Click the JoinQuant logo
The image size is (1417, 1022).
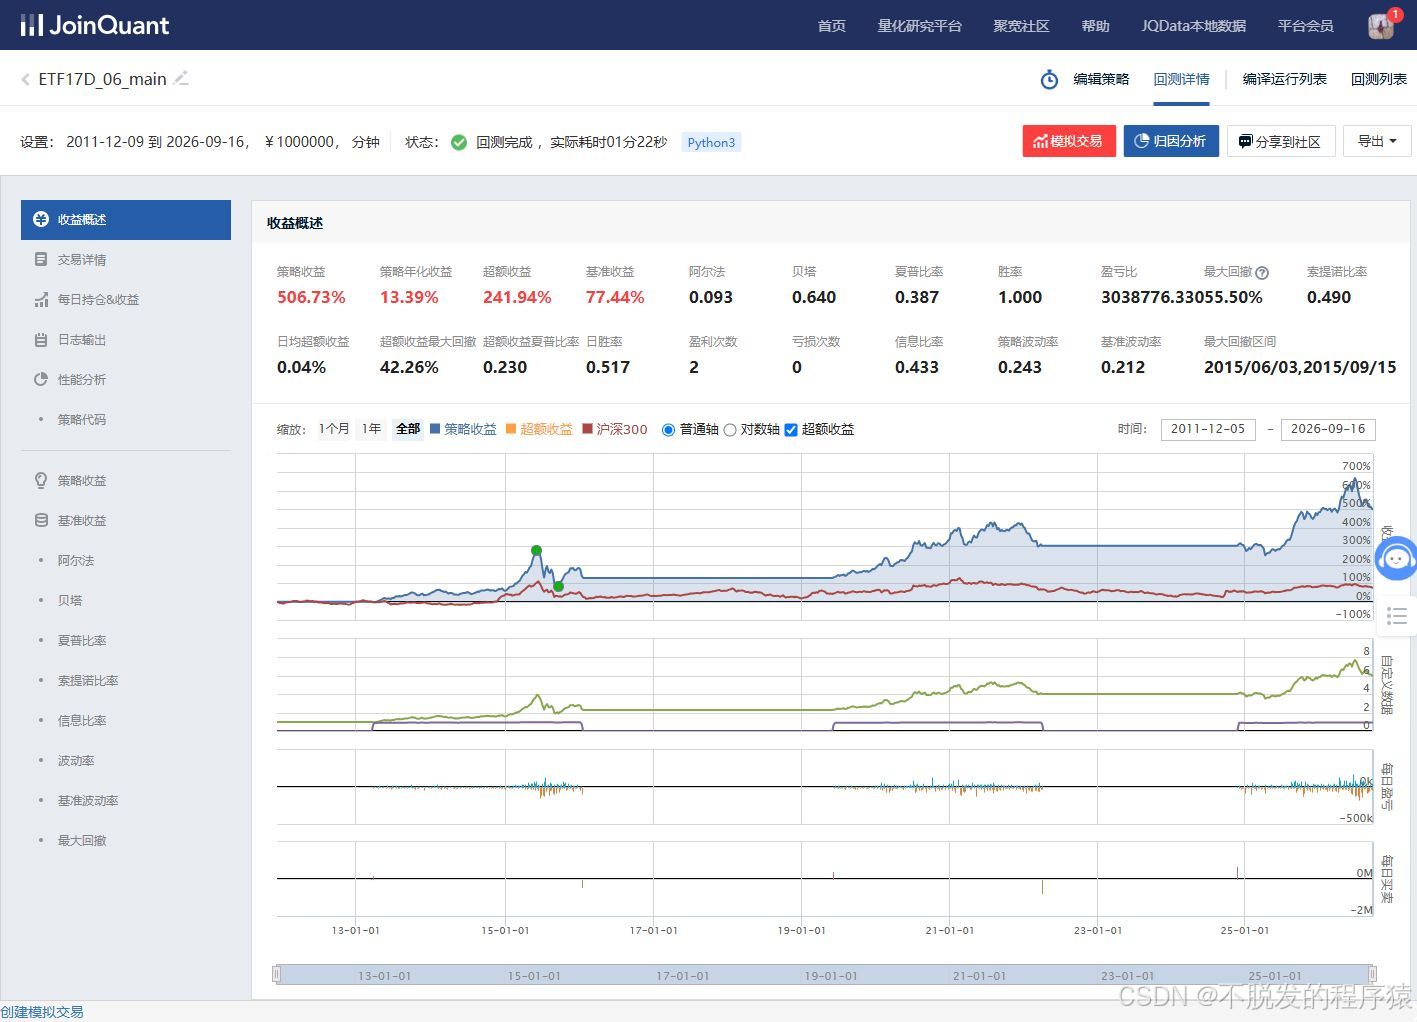tap(95, 25)
